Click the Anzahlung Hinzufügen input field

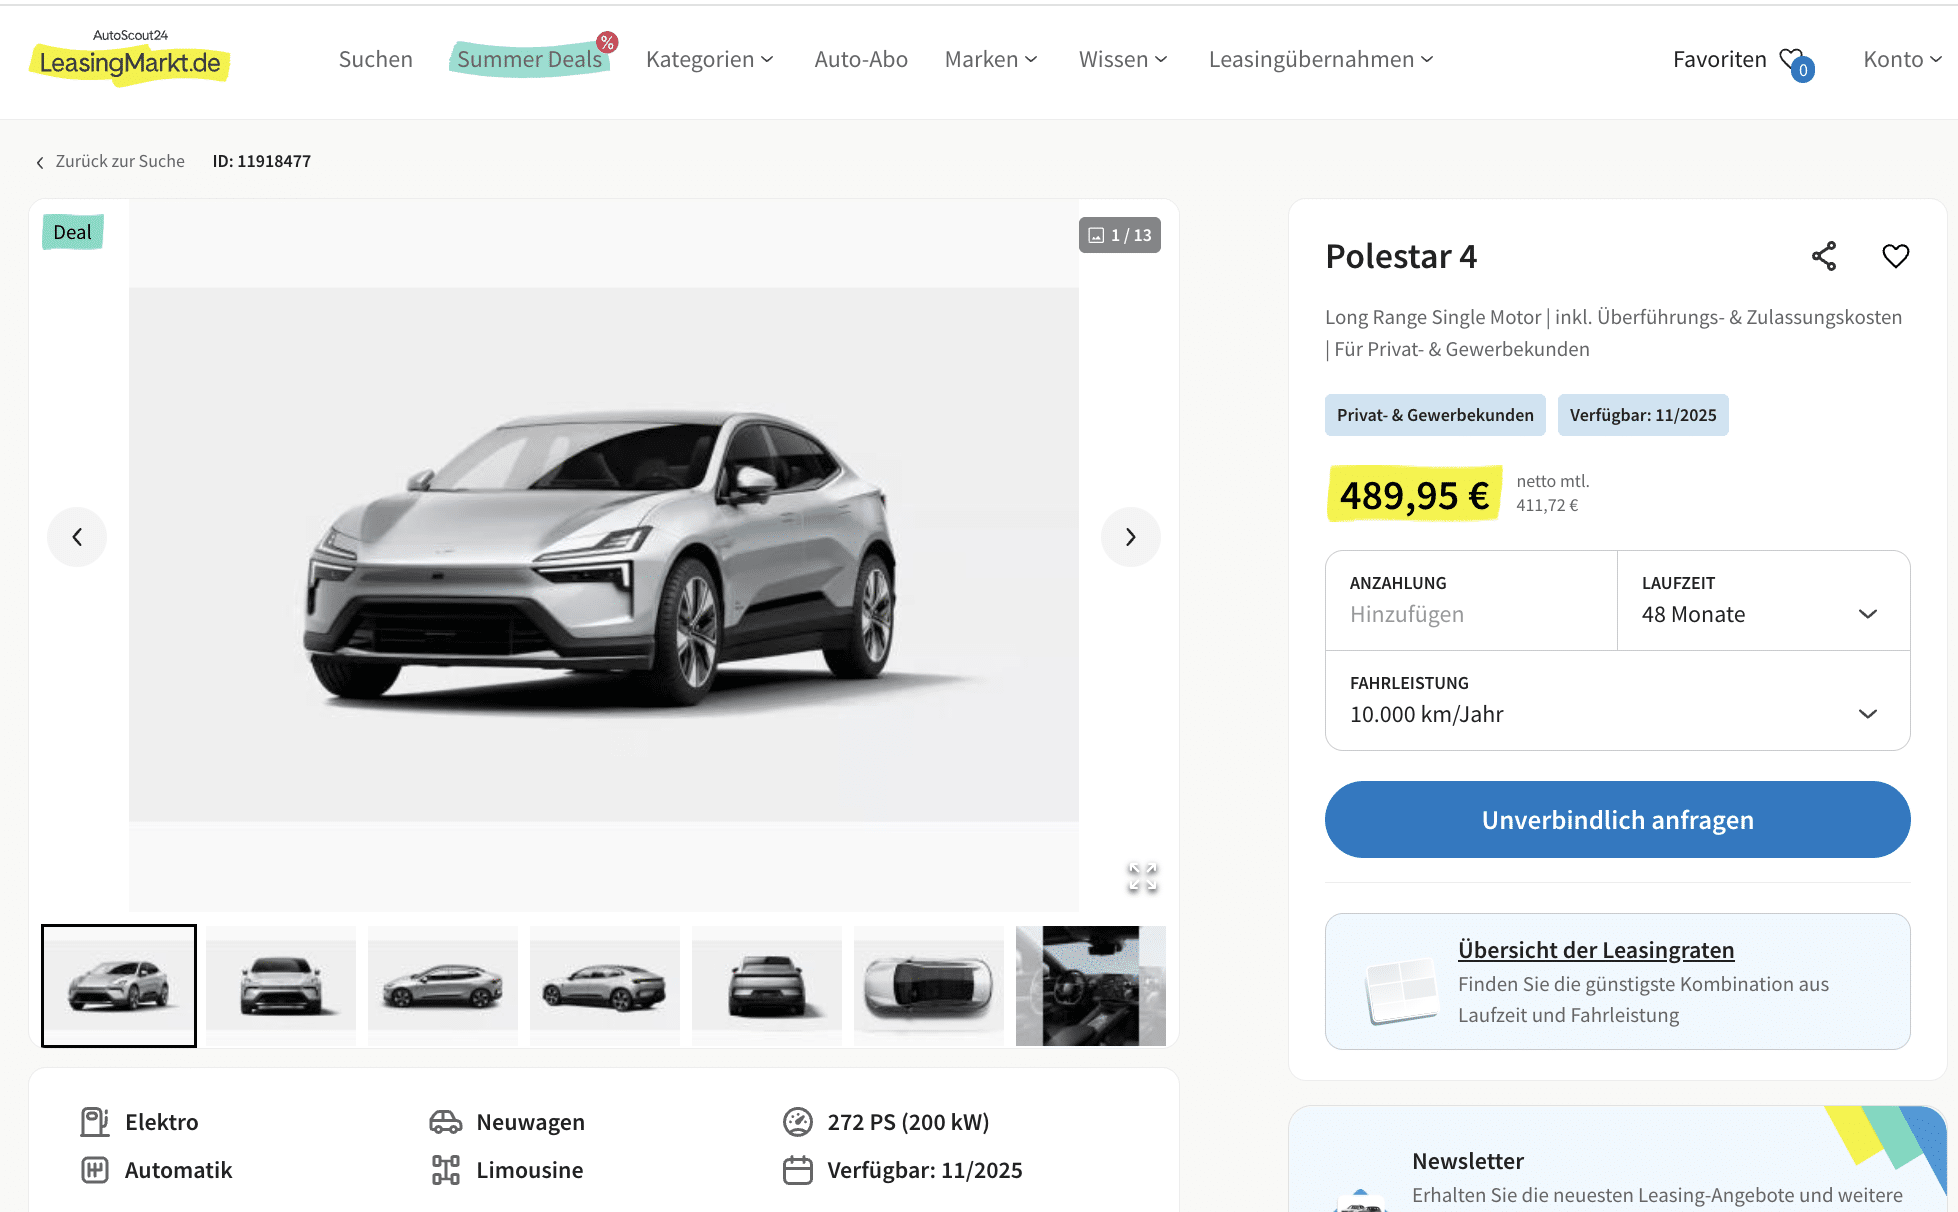pos(1471,600)
